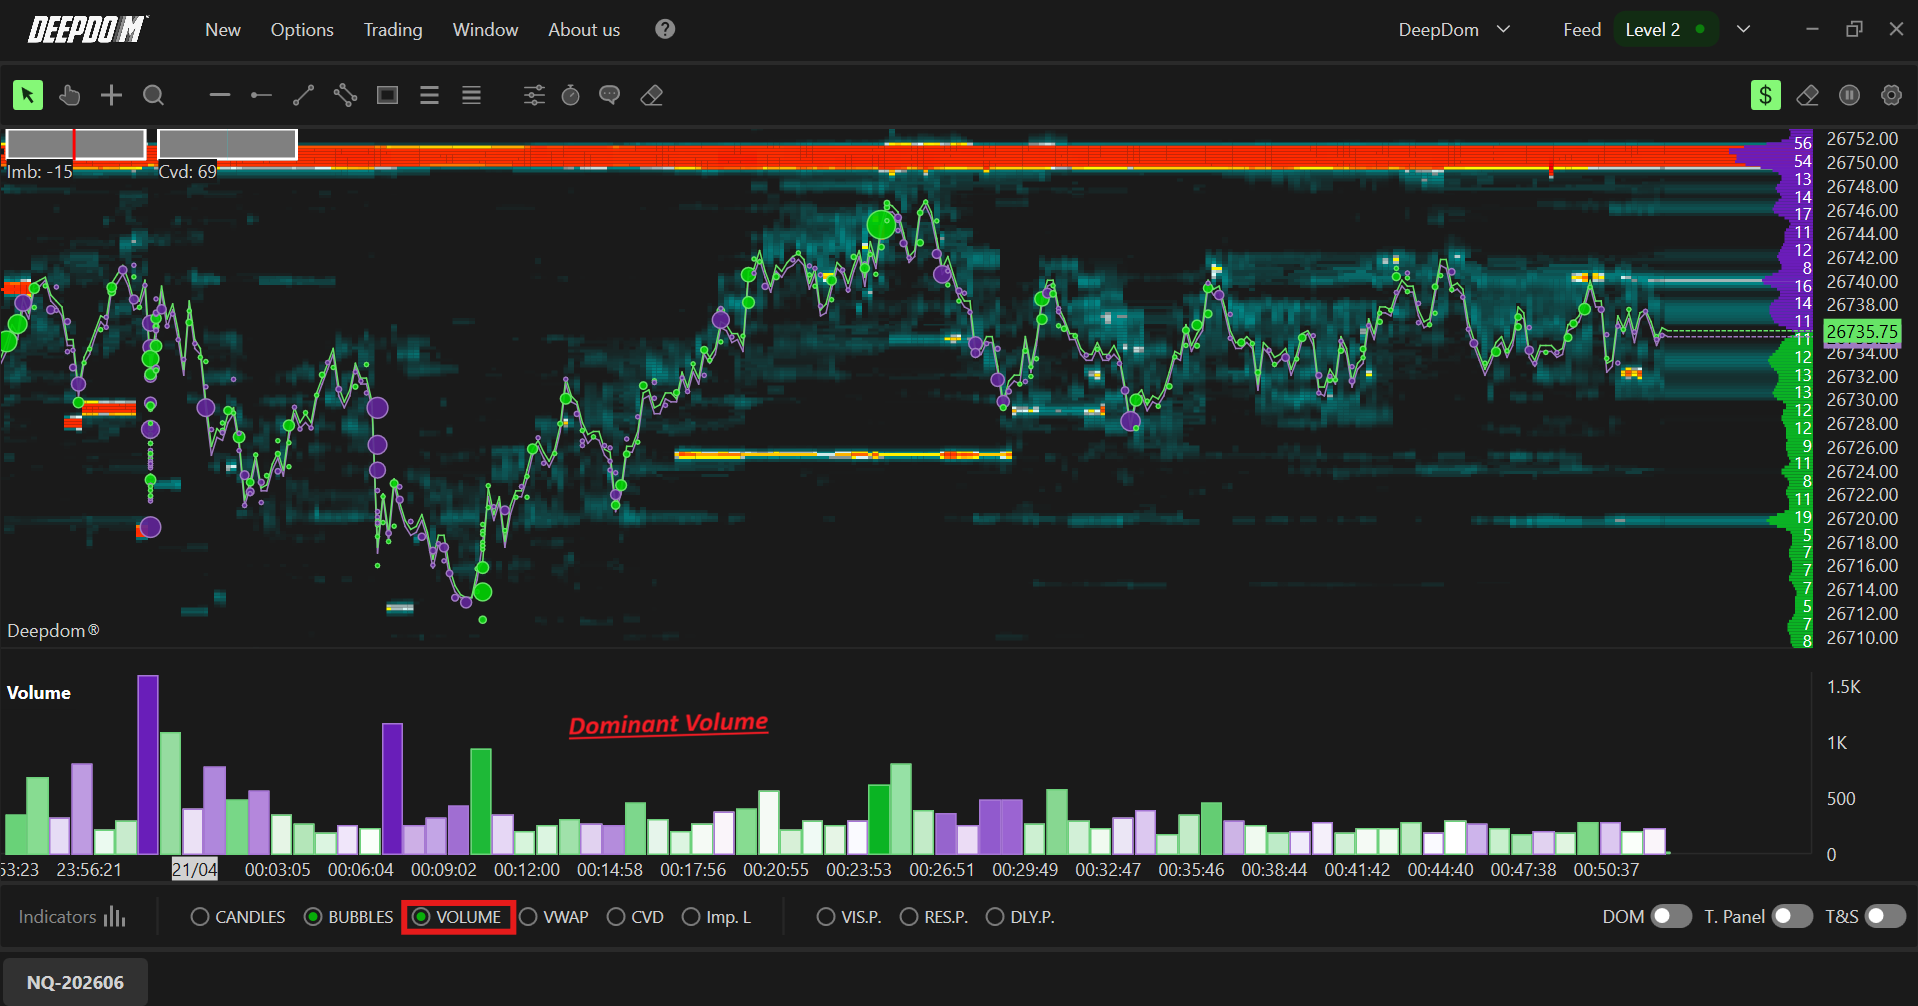
Task: Click the stopwatch timer icon
Action: (571, 95)
